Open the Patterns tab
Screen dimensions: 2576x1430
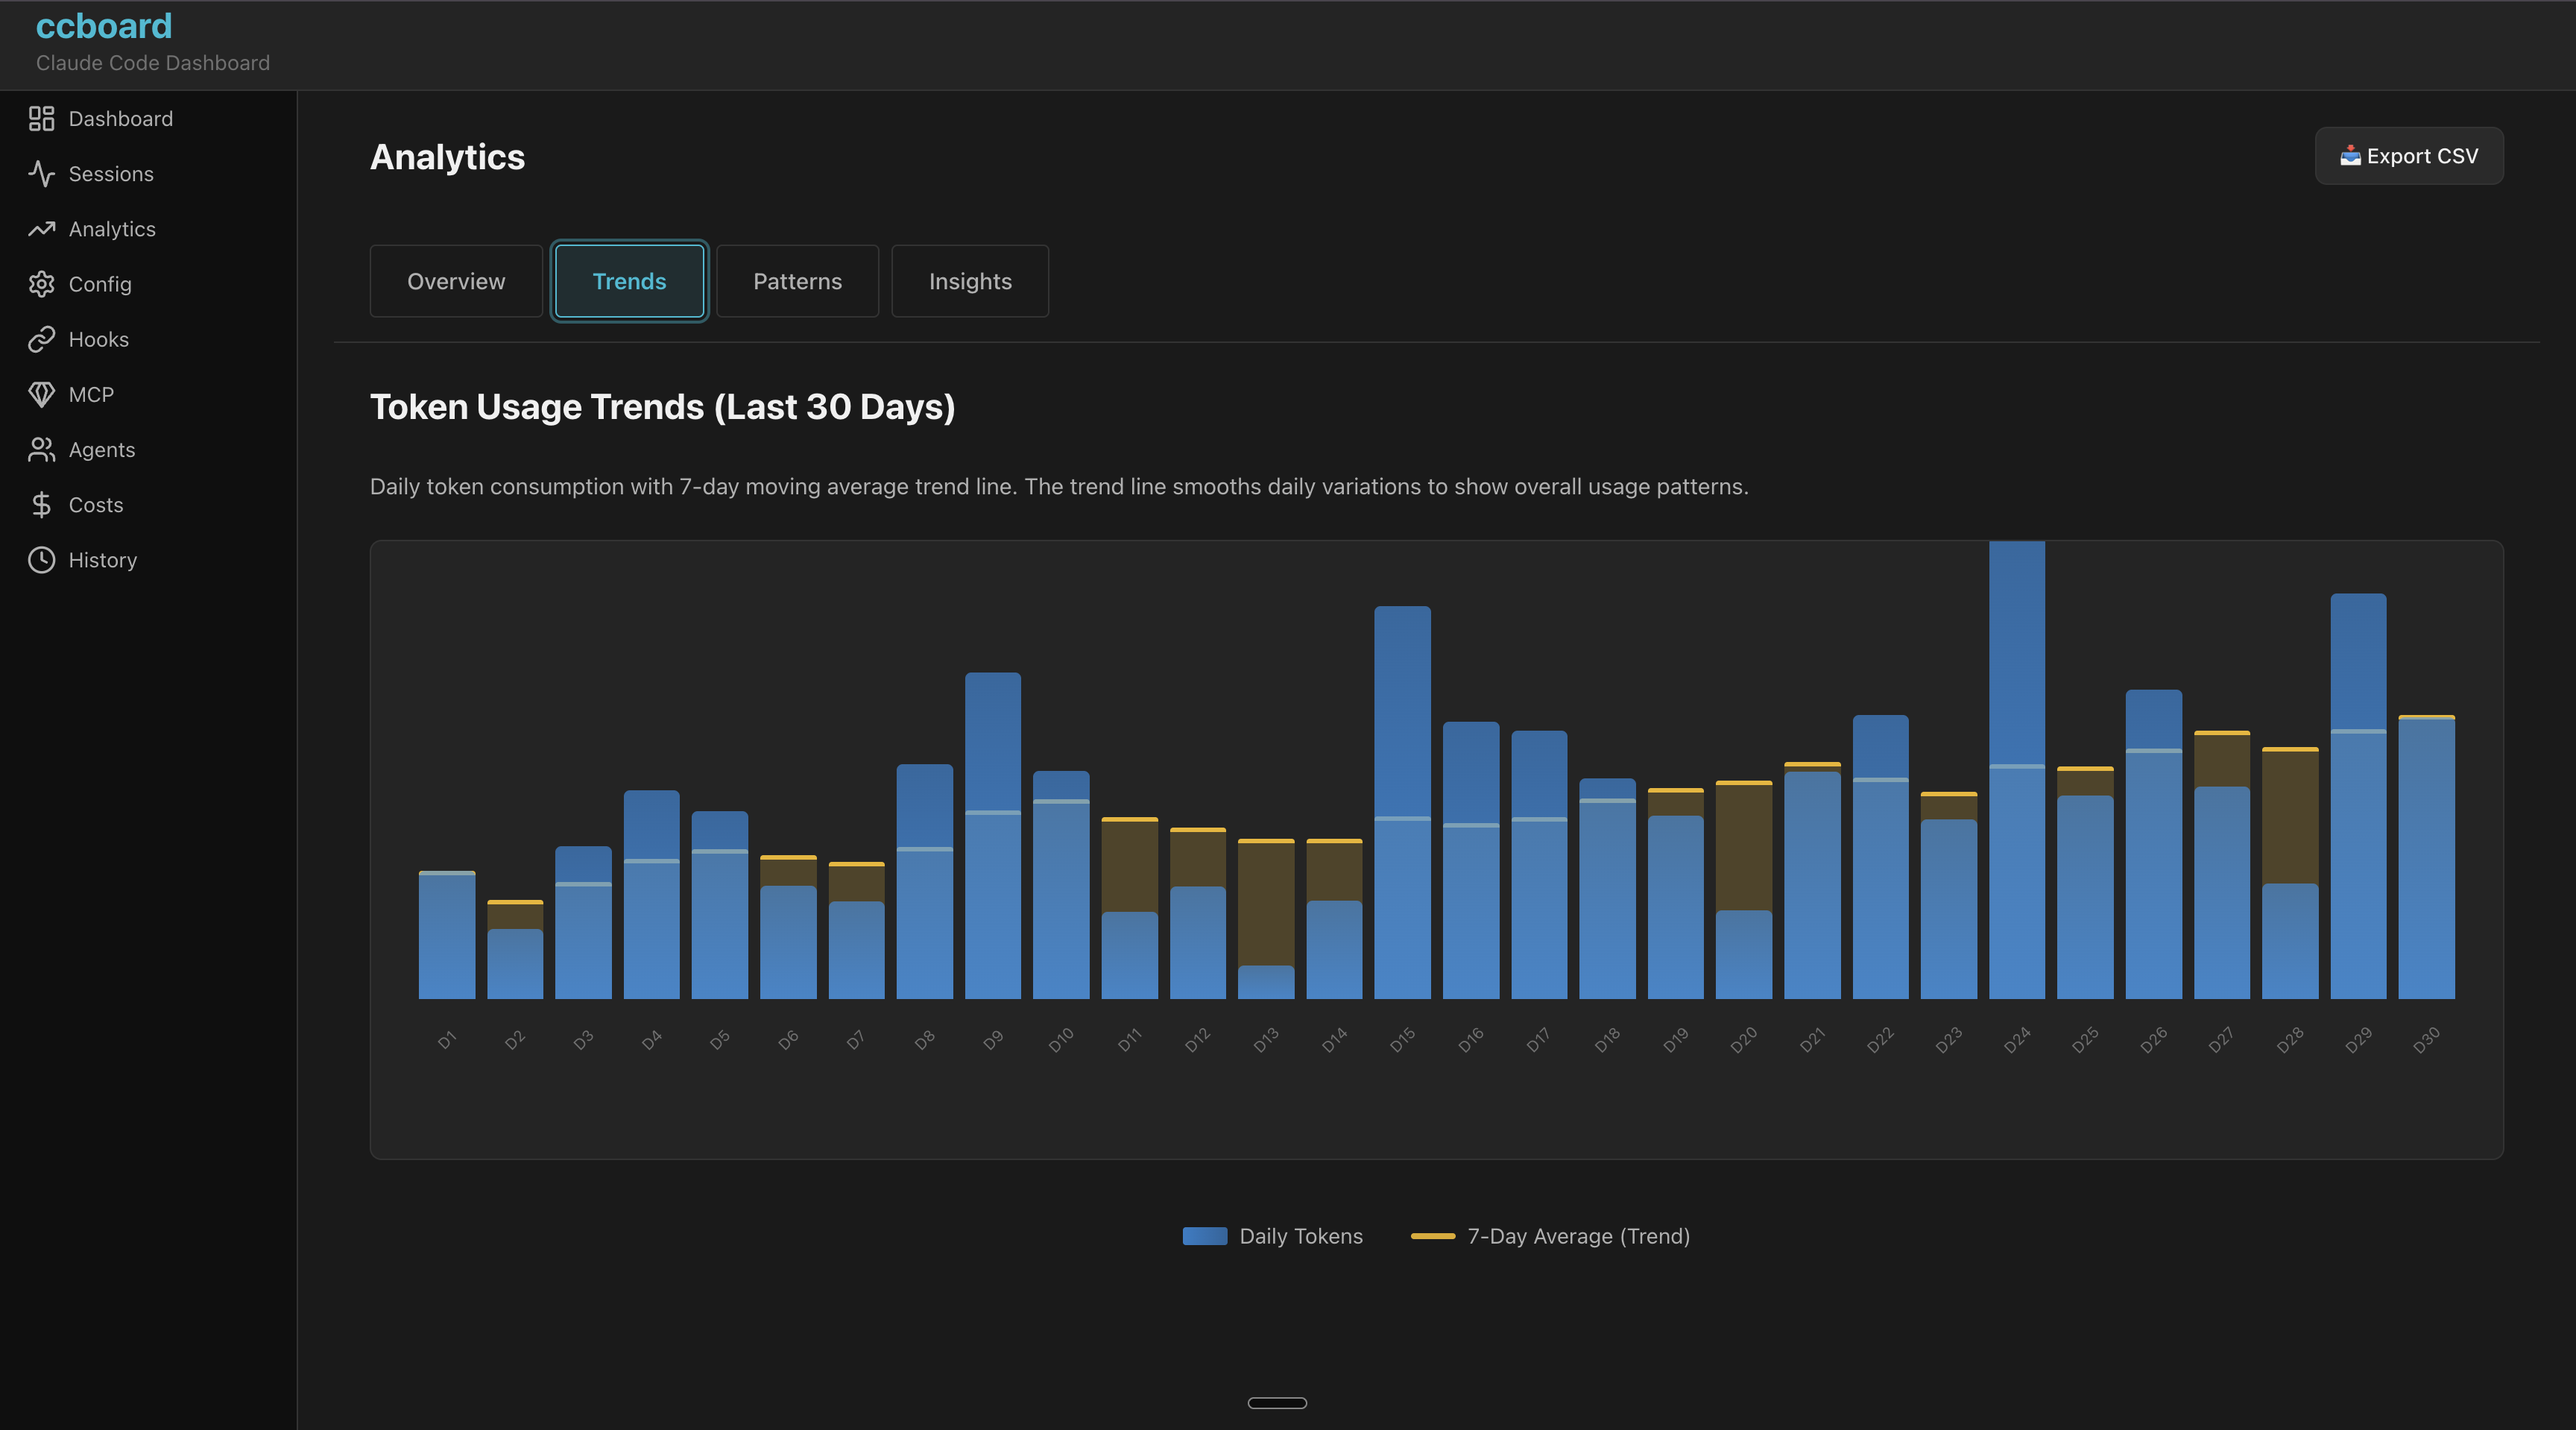796,281
